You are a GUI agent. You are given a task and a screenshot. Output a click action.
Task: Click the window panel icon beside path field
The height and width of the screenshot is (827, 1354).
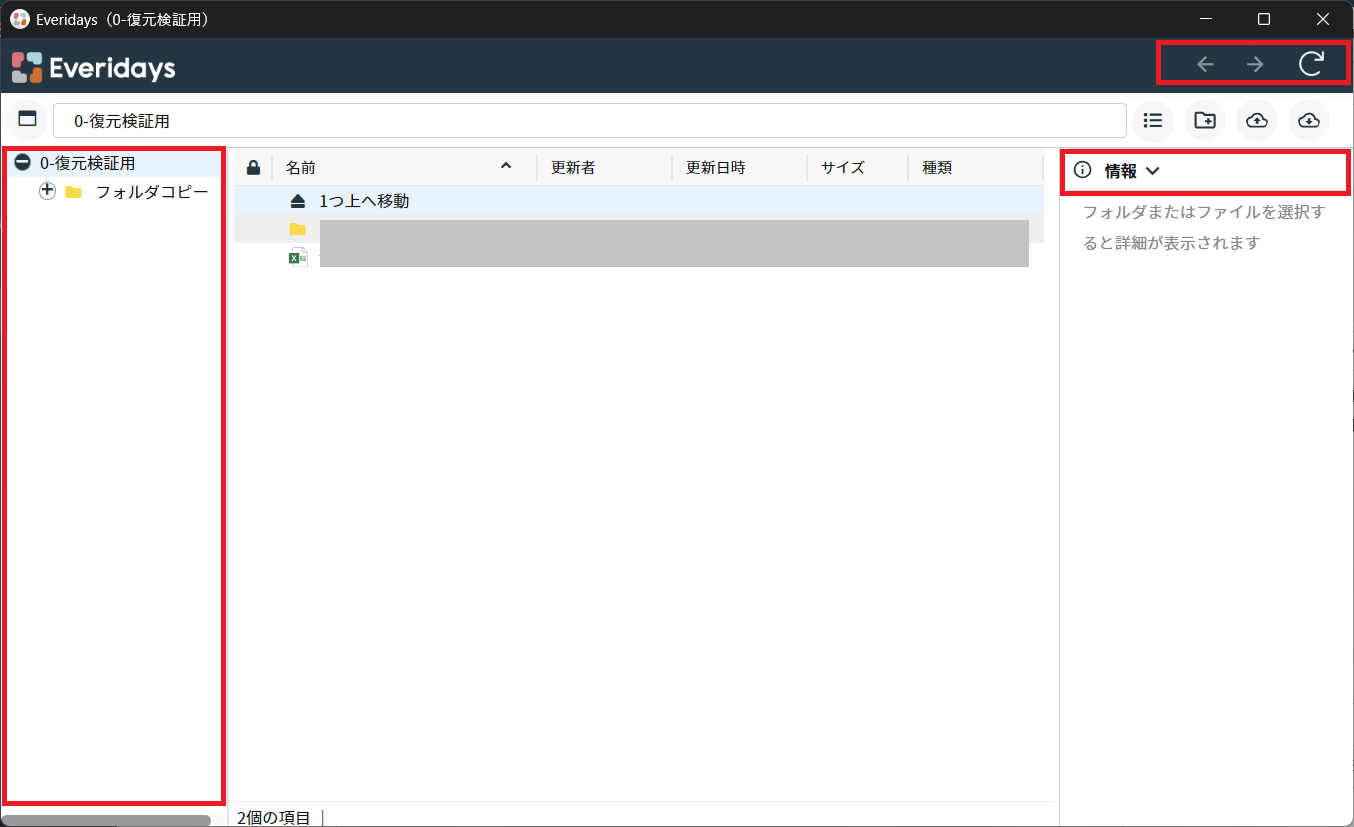[28, 119]
